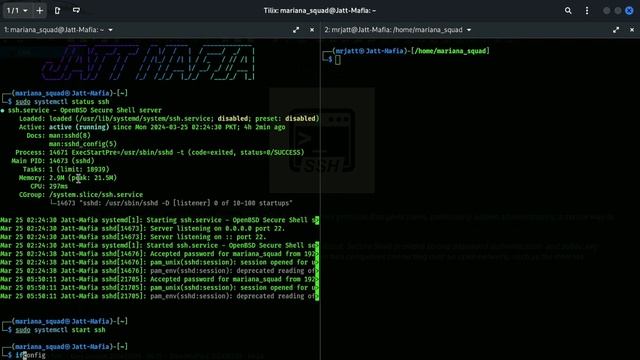Expand terminal 1 title dropdown arrow

click(111, 30)
